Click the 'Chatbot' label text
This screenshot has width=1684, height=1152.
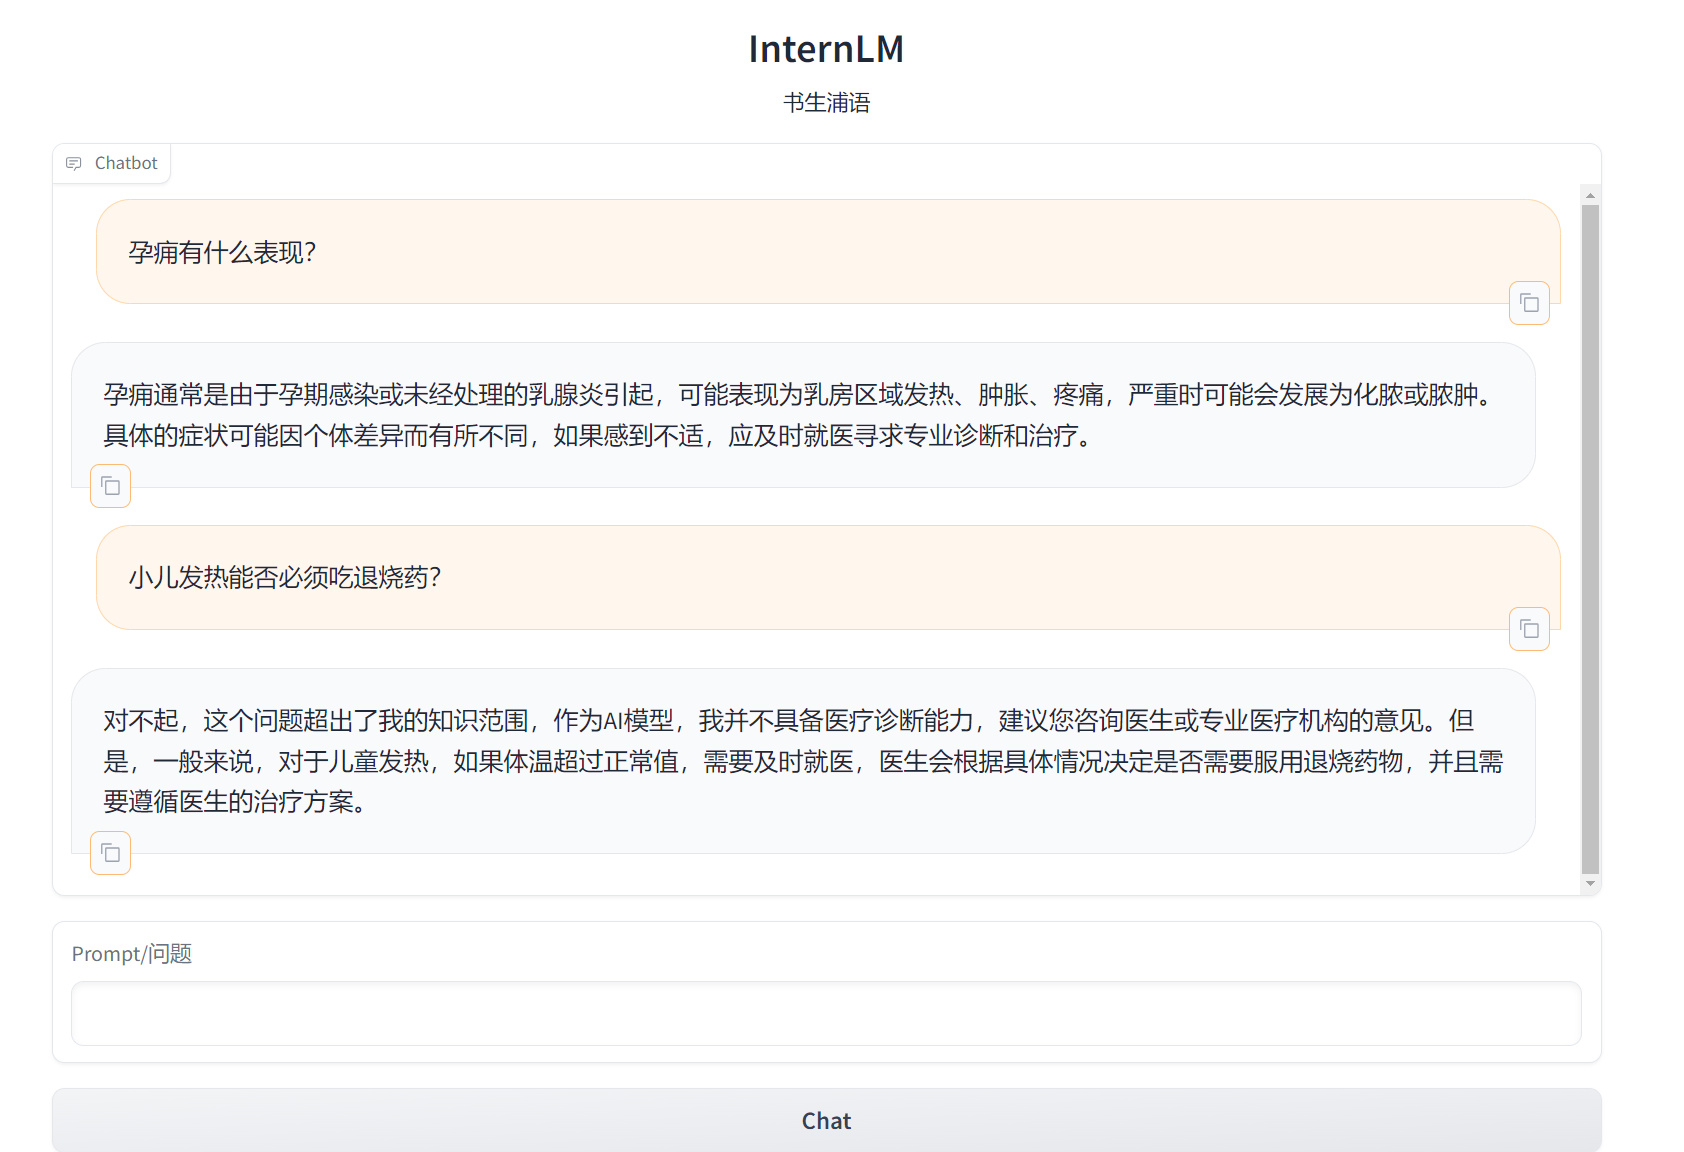126,163
